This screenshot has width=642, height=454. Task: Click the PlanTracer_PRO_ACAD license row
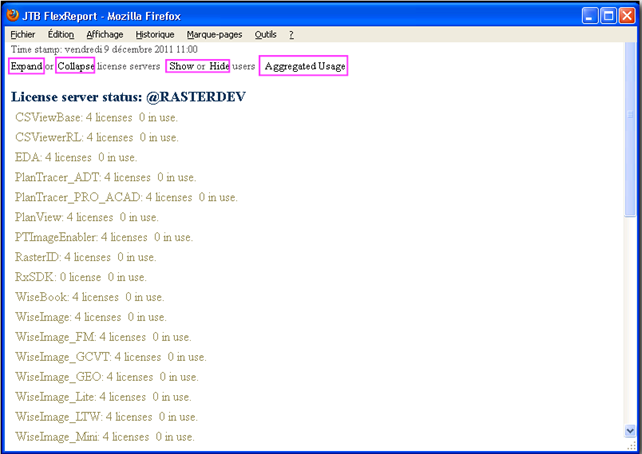126,198
